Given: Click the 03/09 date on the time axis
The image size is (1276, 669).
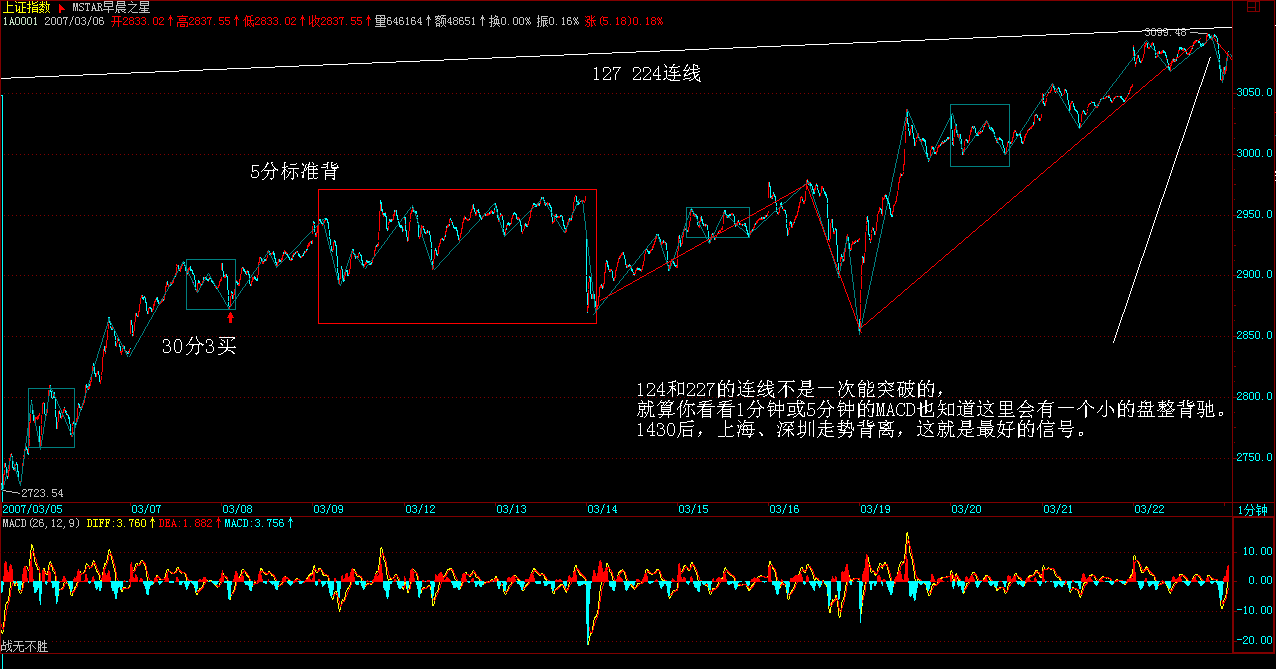Looking at the screenshot, I should click(x=329, y=509).
